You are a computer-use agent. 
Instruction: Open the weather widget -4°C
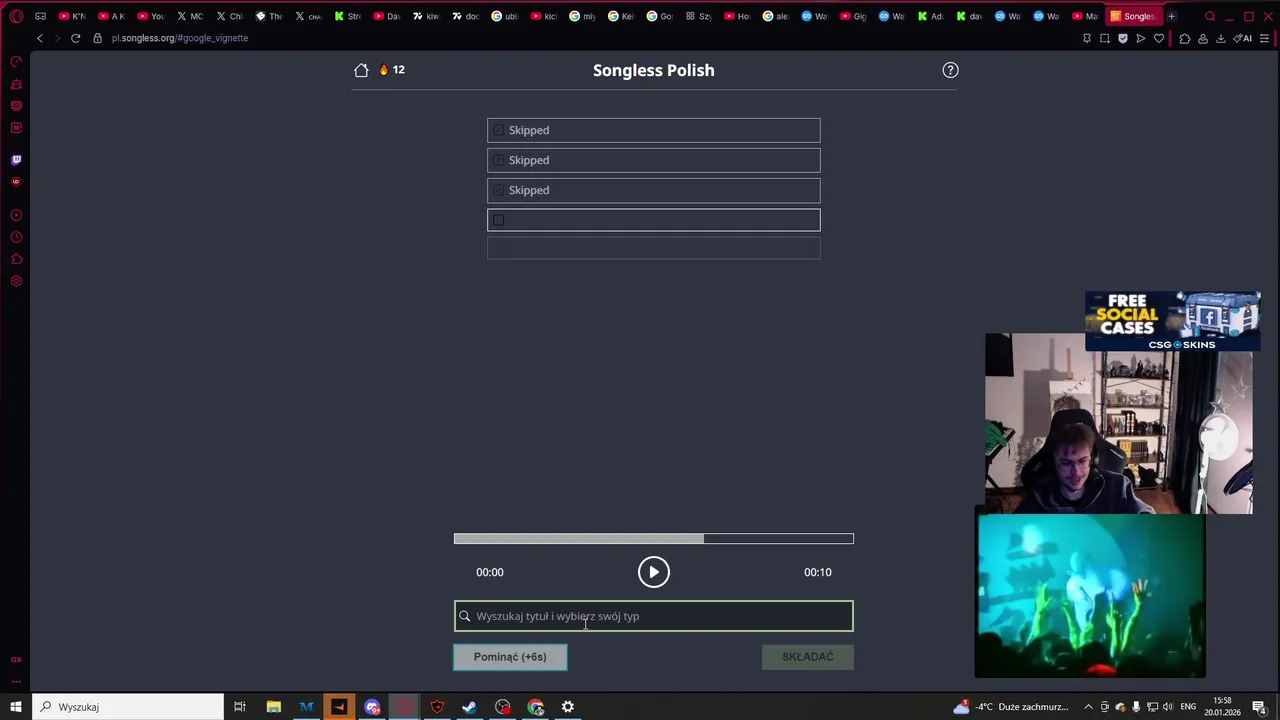coord(1011,707)
